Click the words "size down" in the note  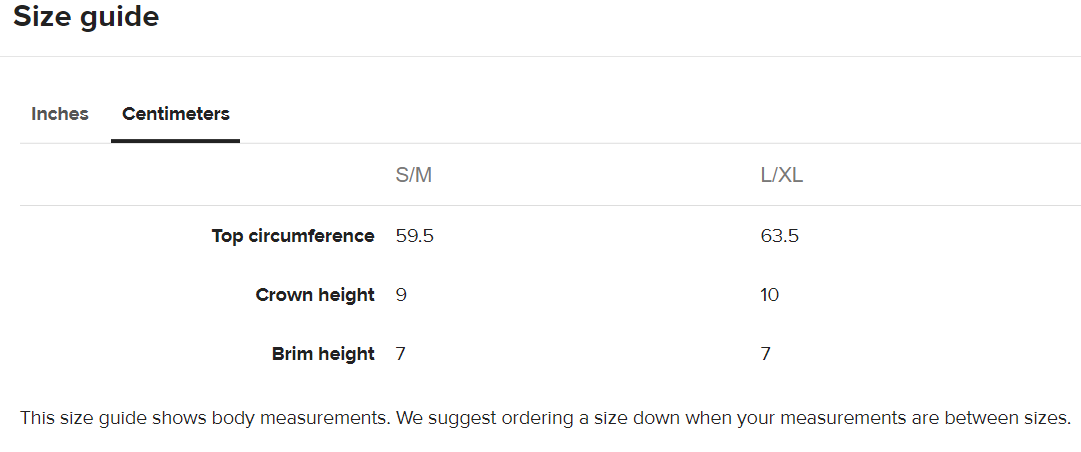click(x=629, y=418)
